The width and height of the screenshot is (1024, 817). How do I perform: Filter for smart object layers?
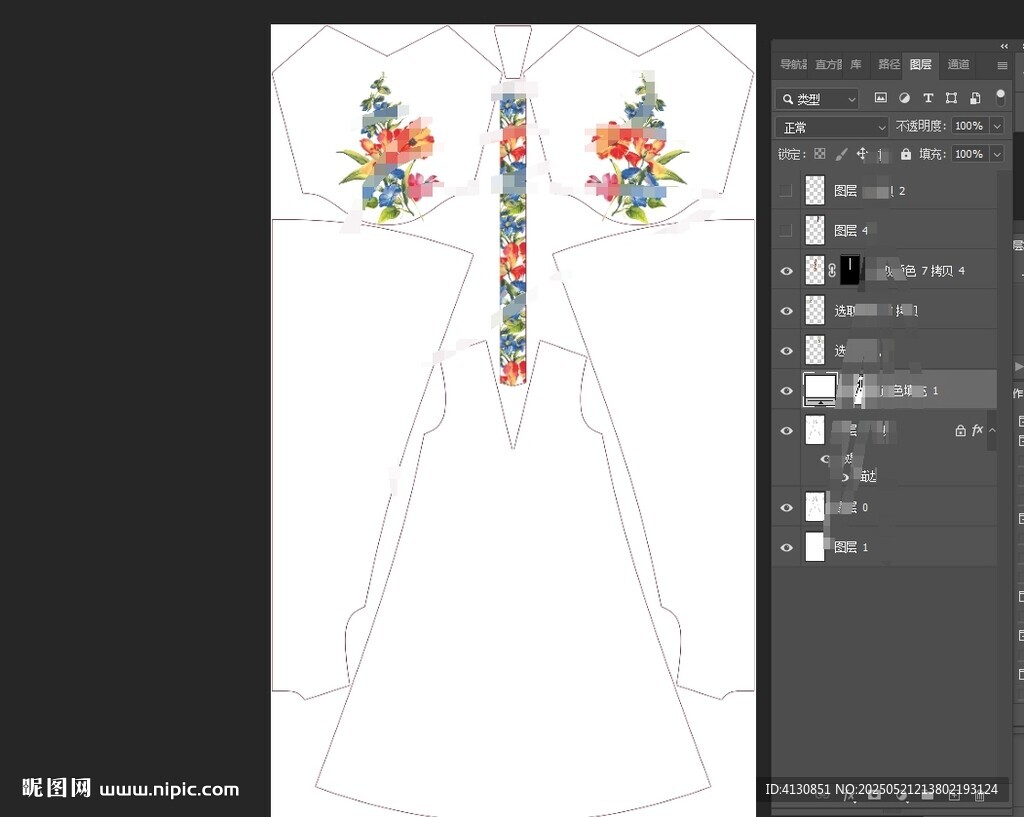(x=975, y=98)
